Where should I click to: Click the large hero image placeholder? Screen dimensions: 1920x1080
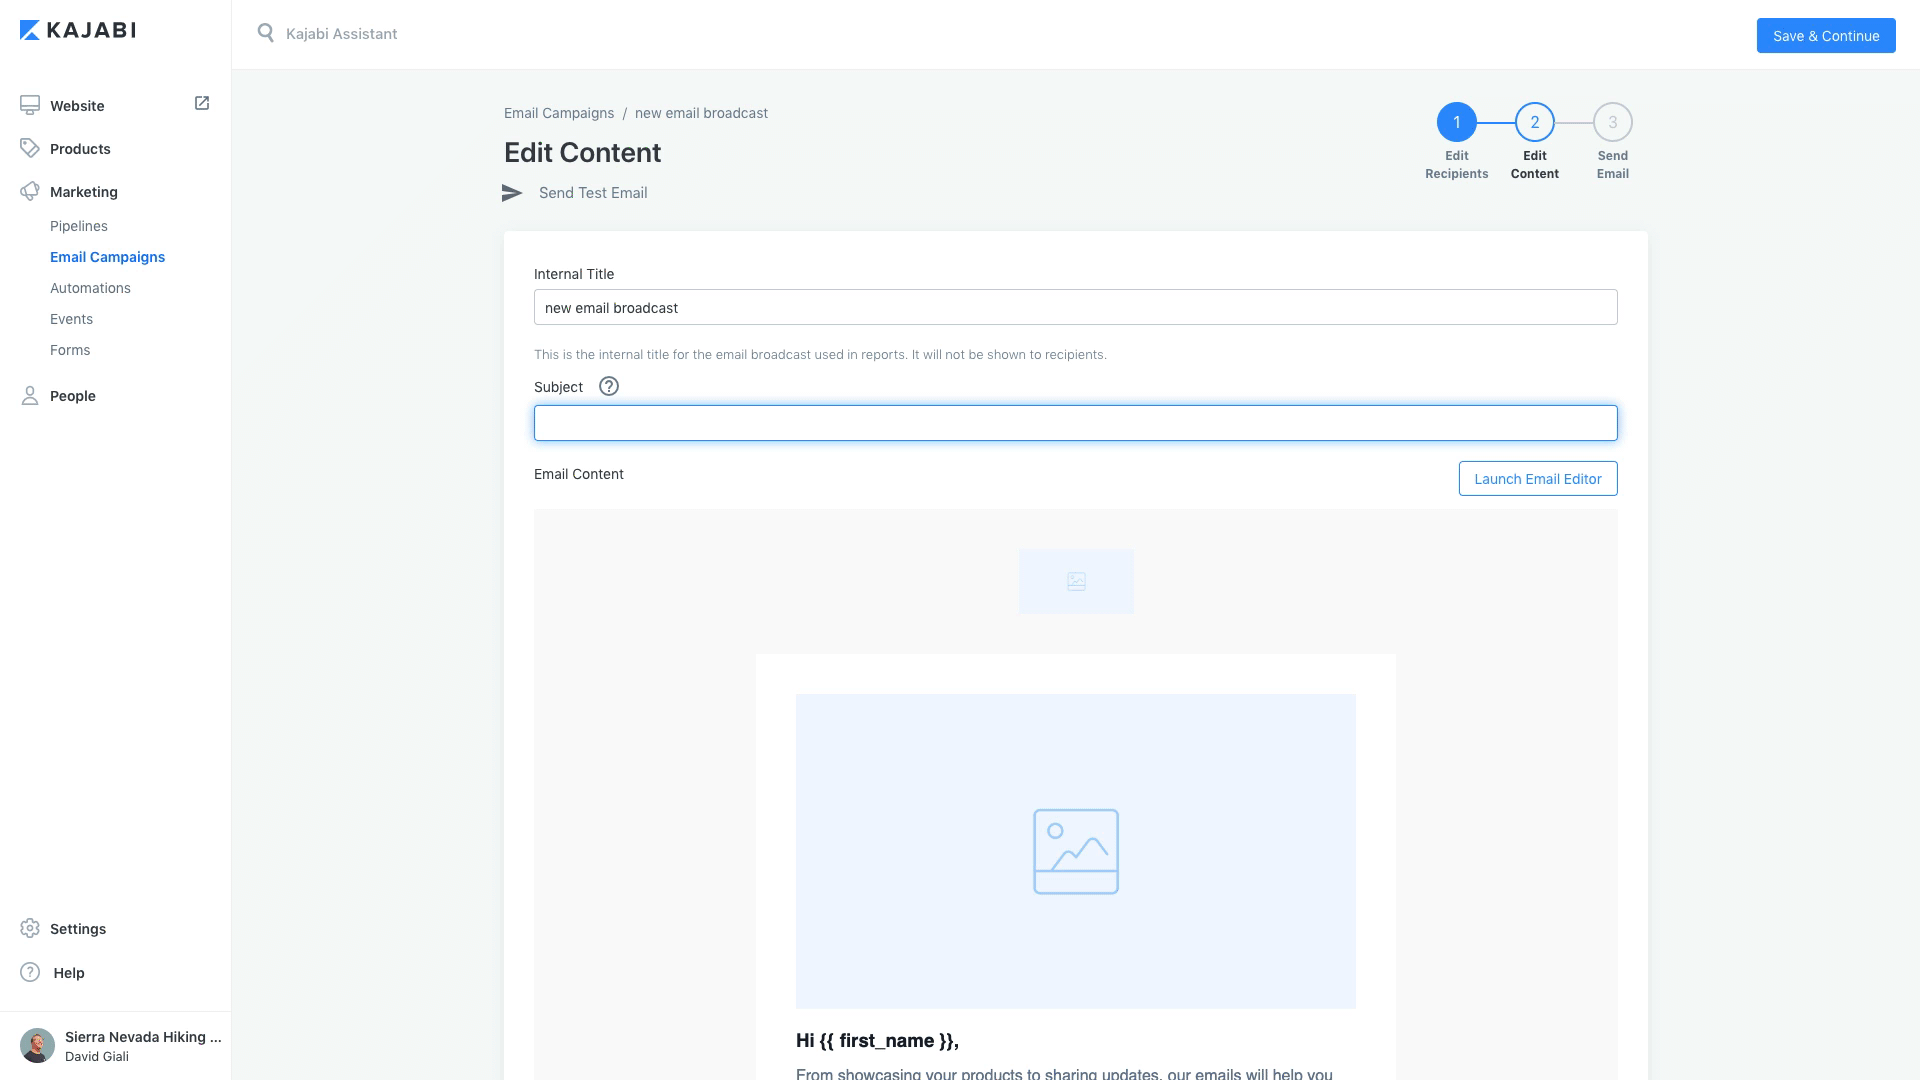[x=1076, y=851]
